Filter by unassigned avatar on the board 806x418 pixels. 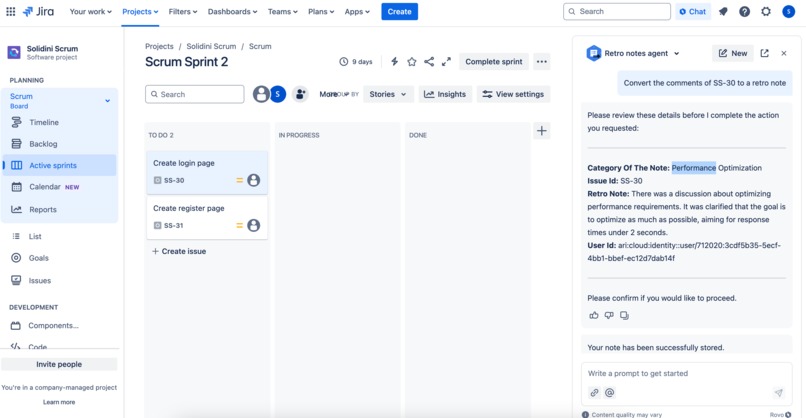[261, 94]
